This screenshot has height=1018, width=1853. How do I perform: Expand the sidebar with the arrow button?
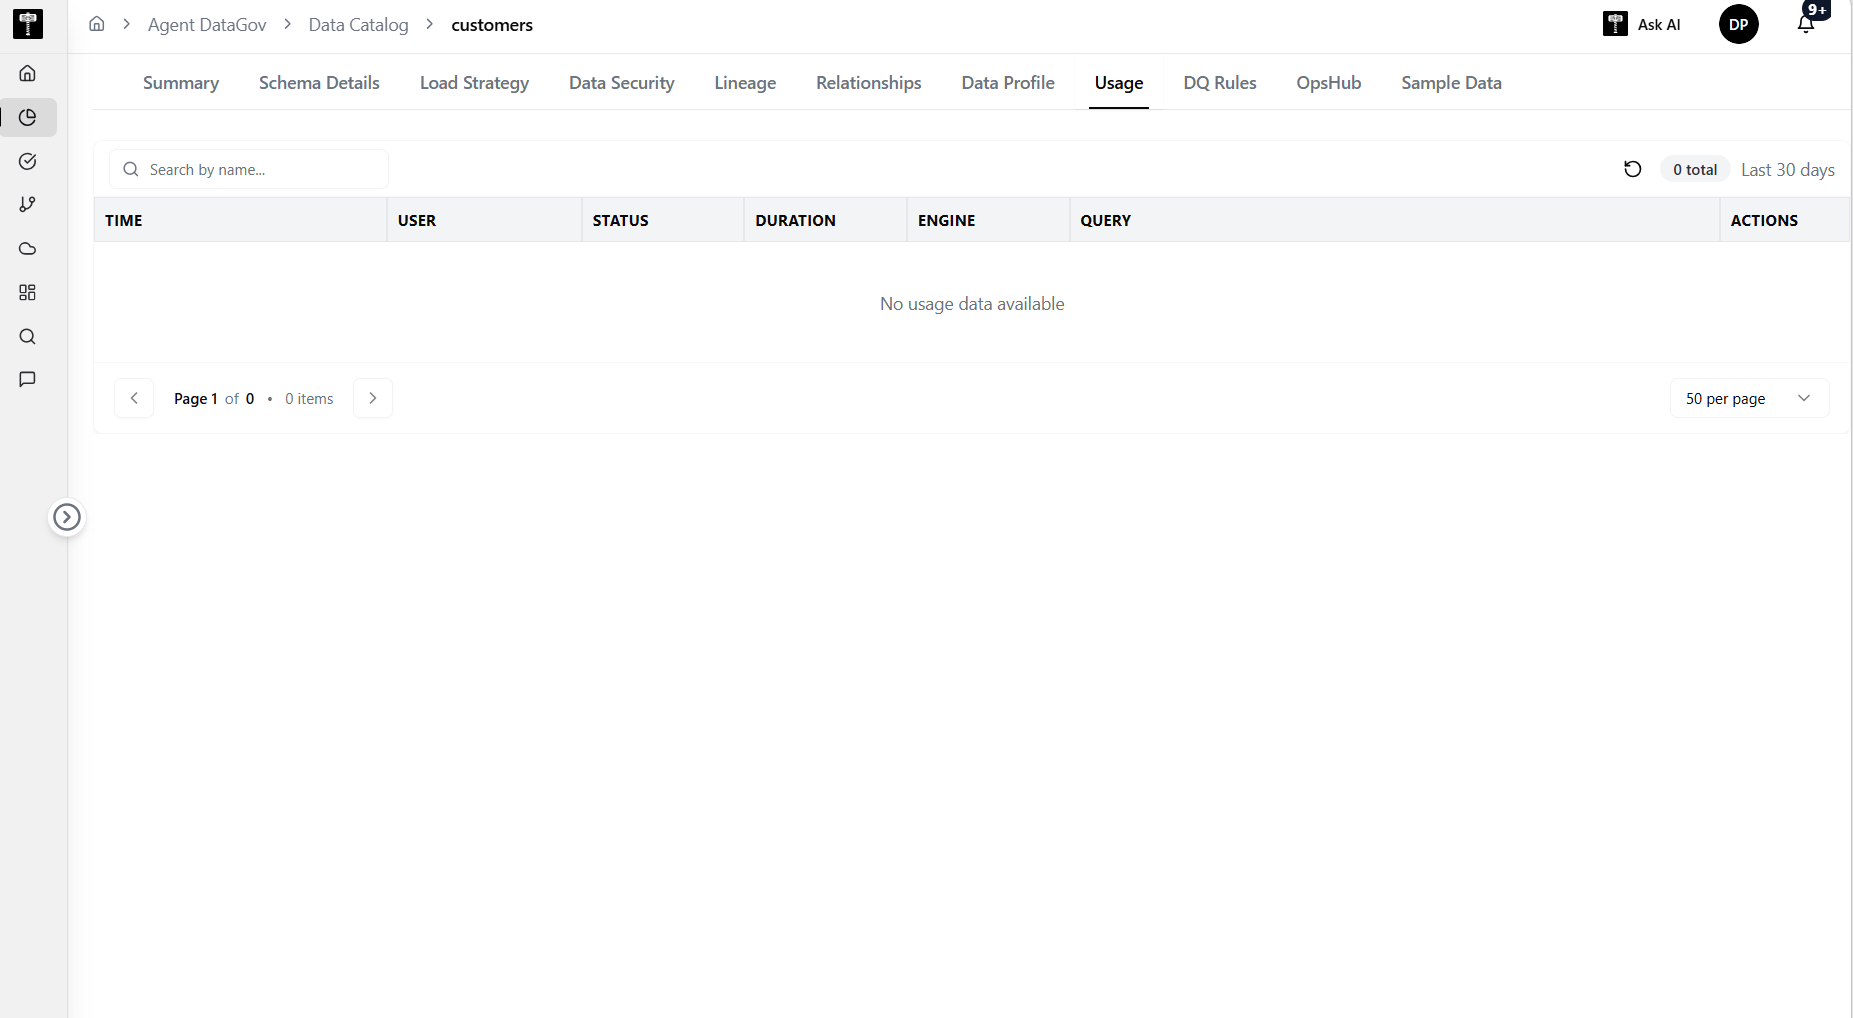[x=67, y=517]
